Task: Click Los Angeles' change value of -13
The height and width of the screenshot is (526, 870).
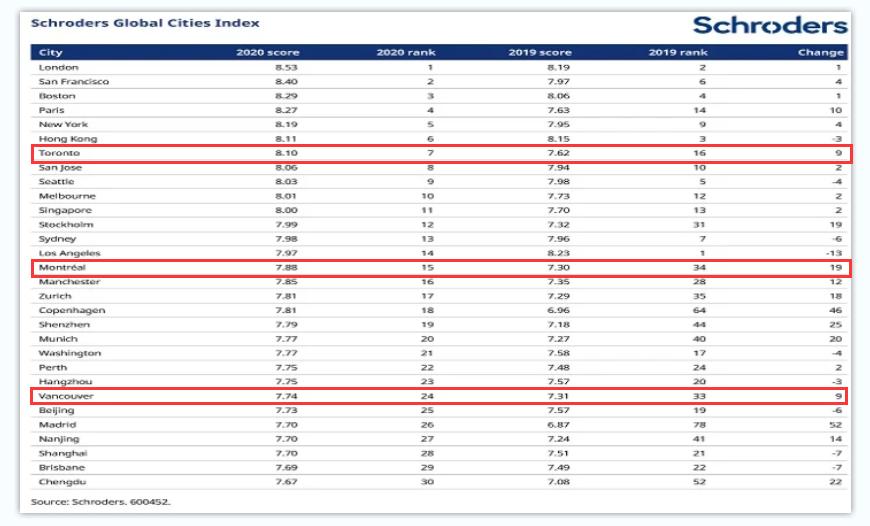Action: click(x=836, y=253)
